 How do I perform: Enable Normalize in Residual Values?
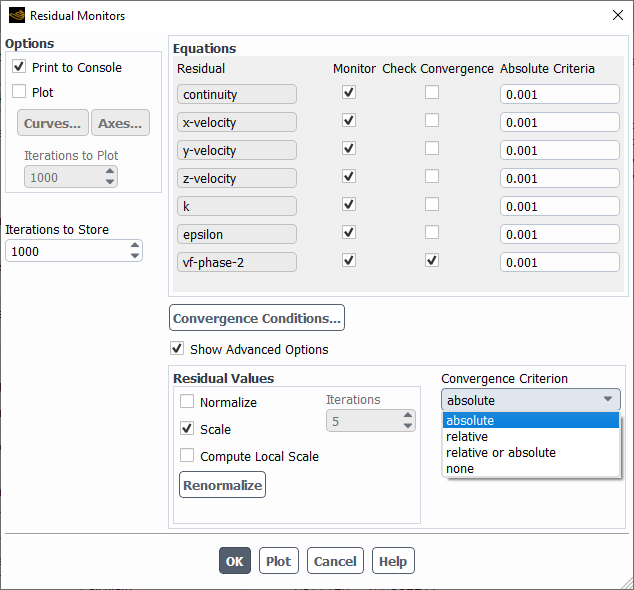(187, 402)
